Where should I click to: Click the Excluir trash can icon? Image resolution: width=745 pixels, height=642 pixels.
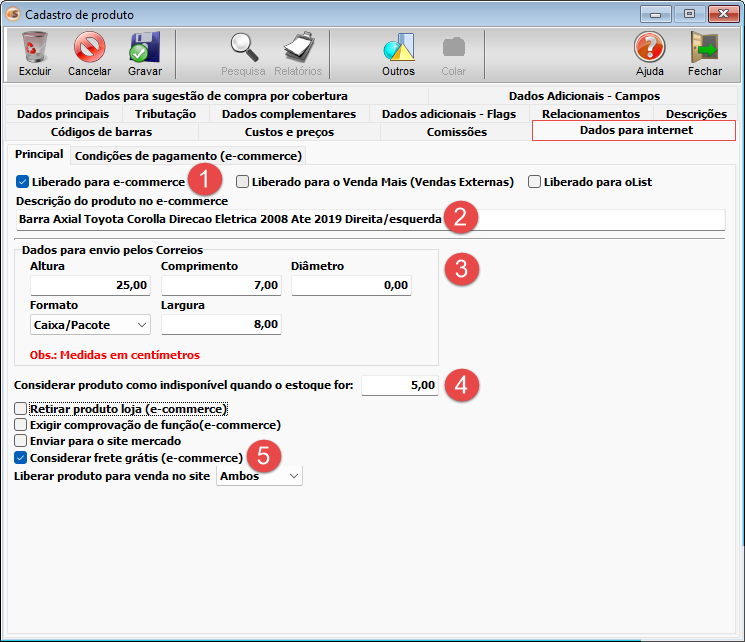[x=35, y=47]
